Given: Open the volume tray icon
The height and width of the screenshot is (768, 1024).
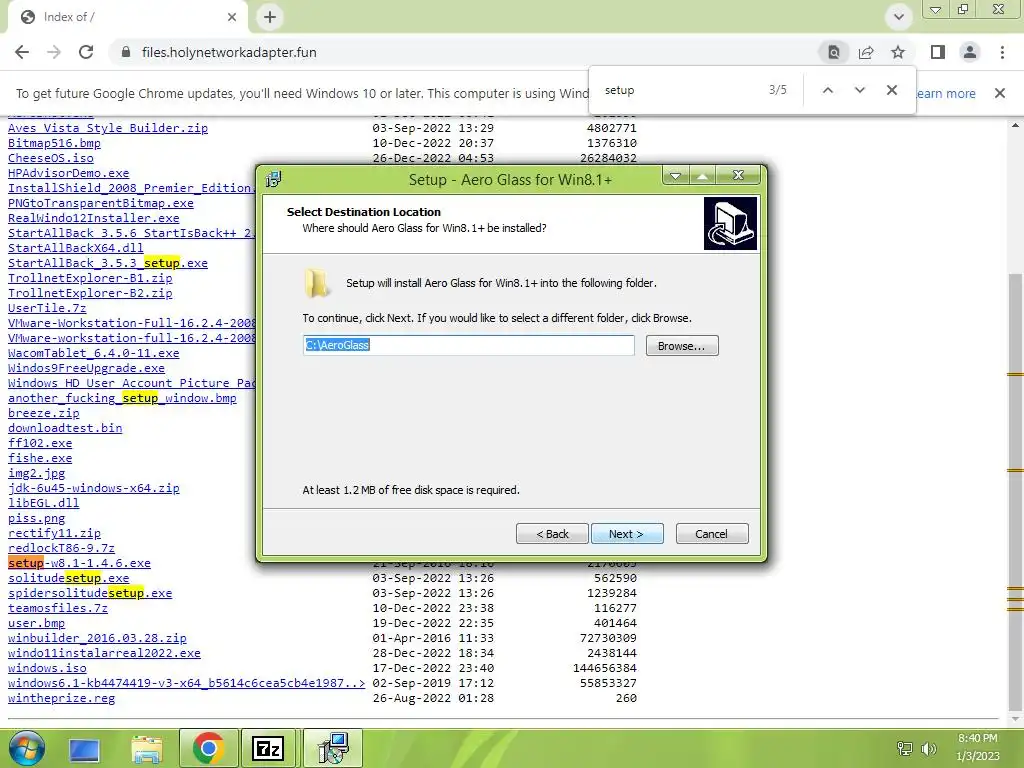Looking at the screenshot, I should pos(928,748).
